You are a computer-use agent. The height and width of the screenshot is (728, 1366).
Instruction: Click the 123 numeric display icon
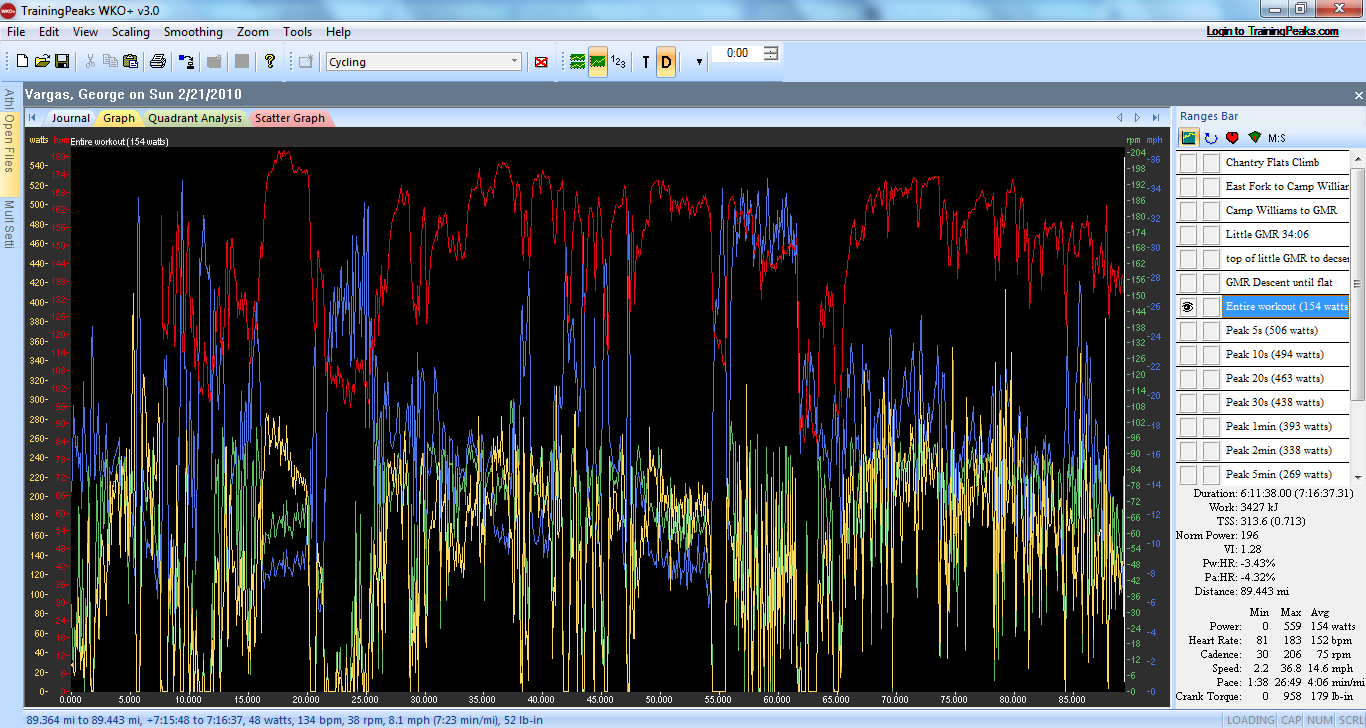619,62
